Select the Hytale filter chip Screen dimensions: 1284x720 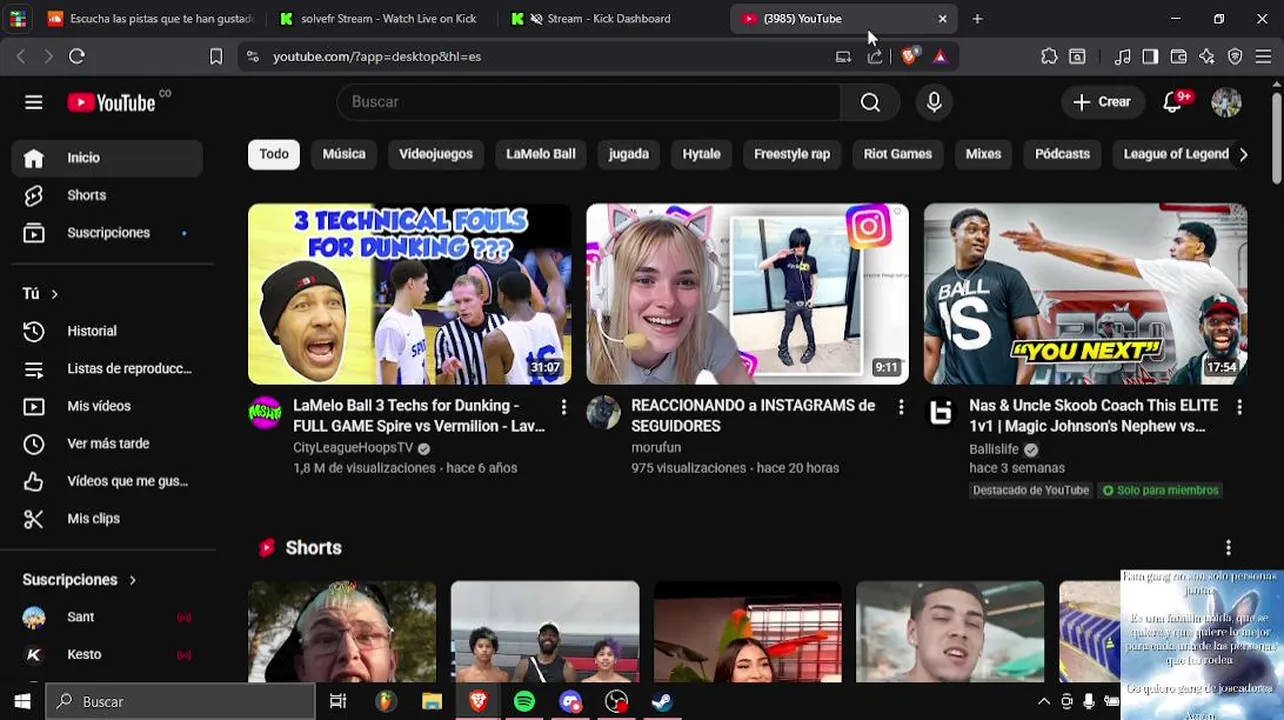click(x=701, y=154)
